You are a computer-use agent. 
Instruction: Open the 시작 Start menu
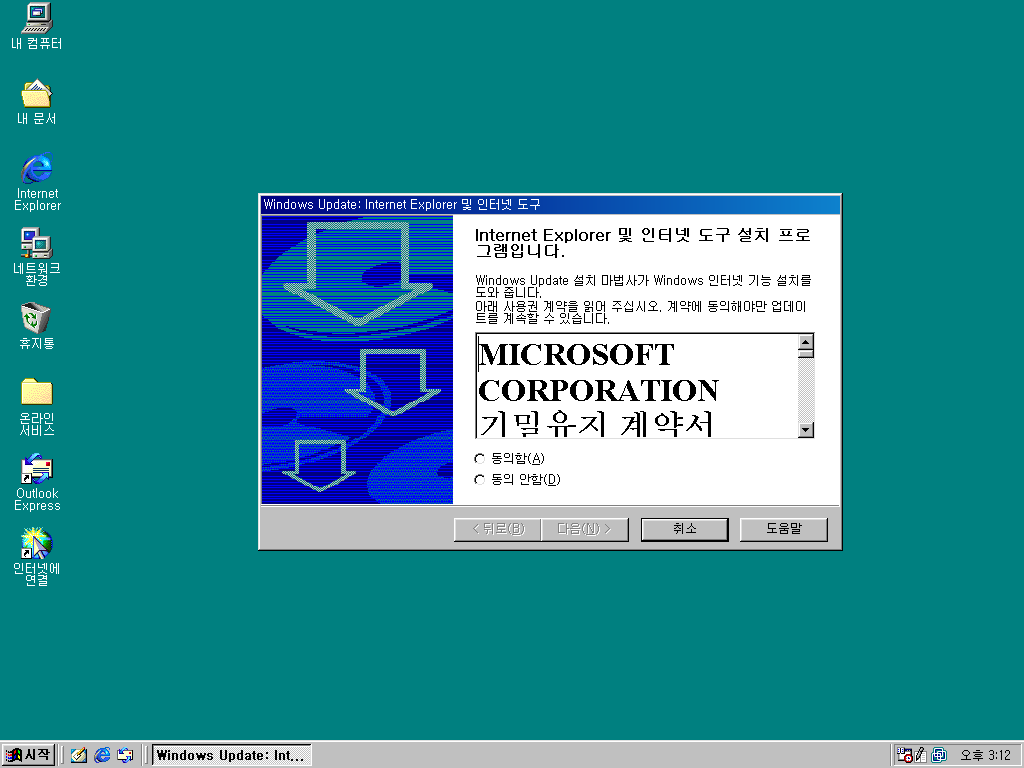[x=27, y=755]
